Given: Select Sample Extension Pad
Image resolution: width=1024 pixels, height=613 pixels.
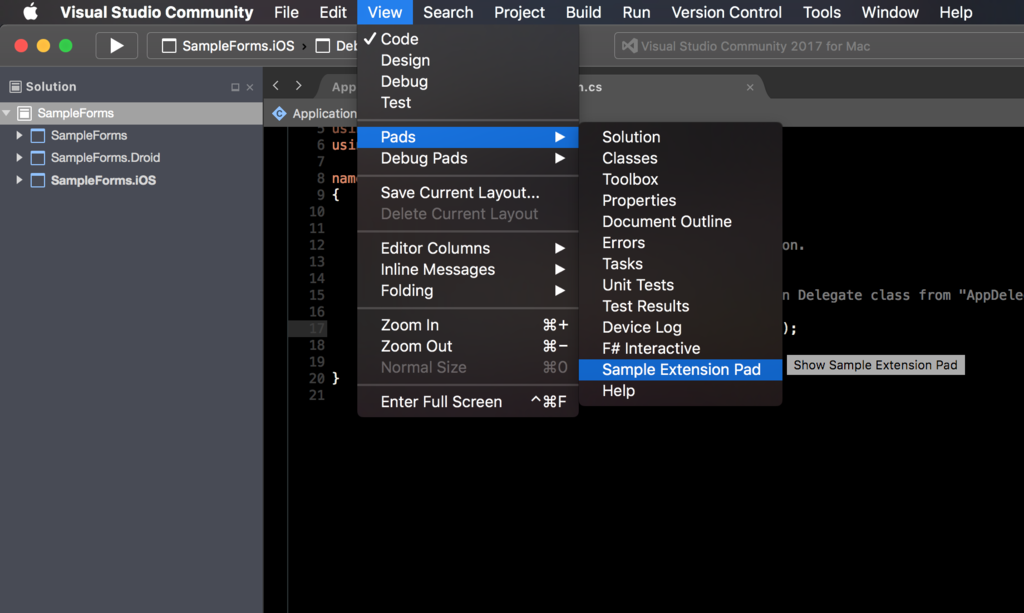Looking at the screenshot, I should (x=680, y=369).
